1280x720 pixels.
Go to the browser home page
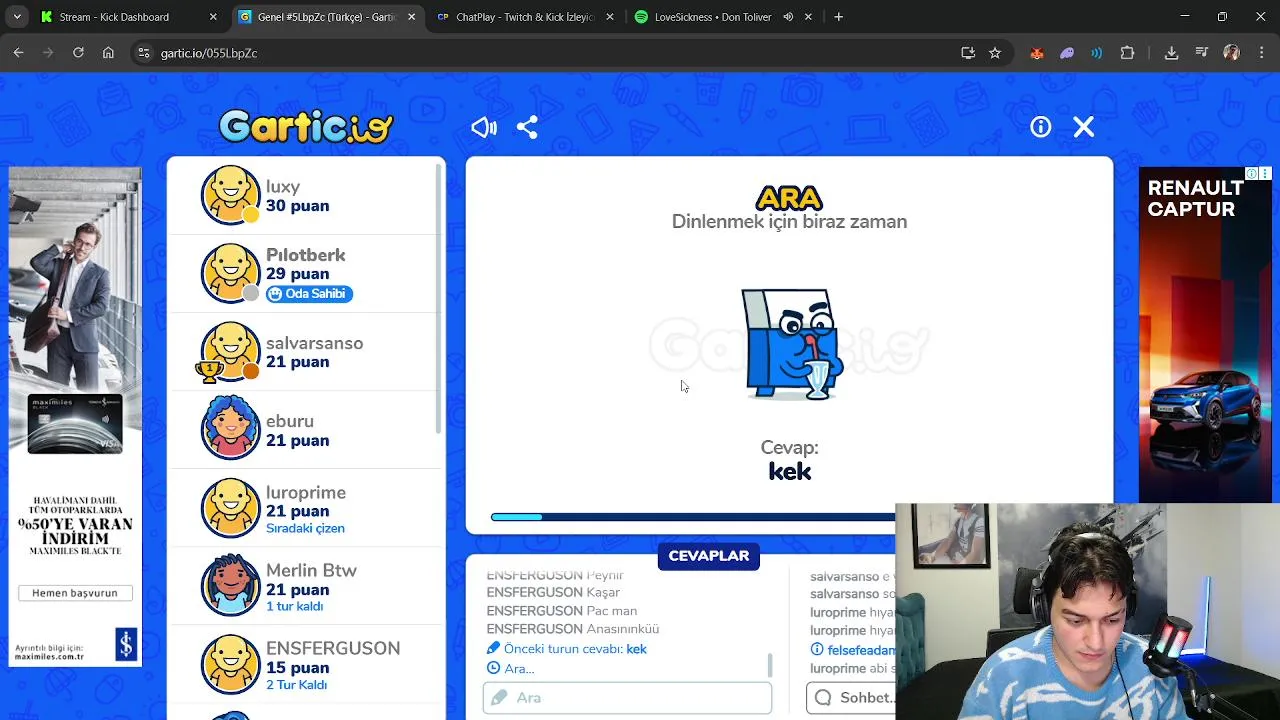(x=108, y=53)
